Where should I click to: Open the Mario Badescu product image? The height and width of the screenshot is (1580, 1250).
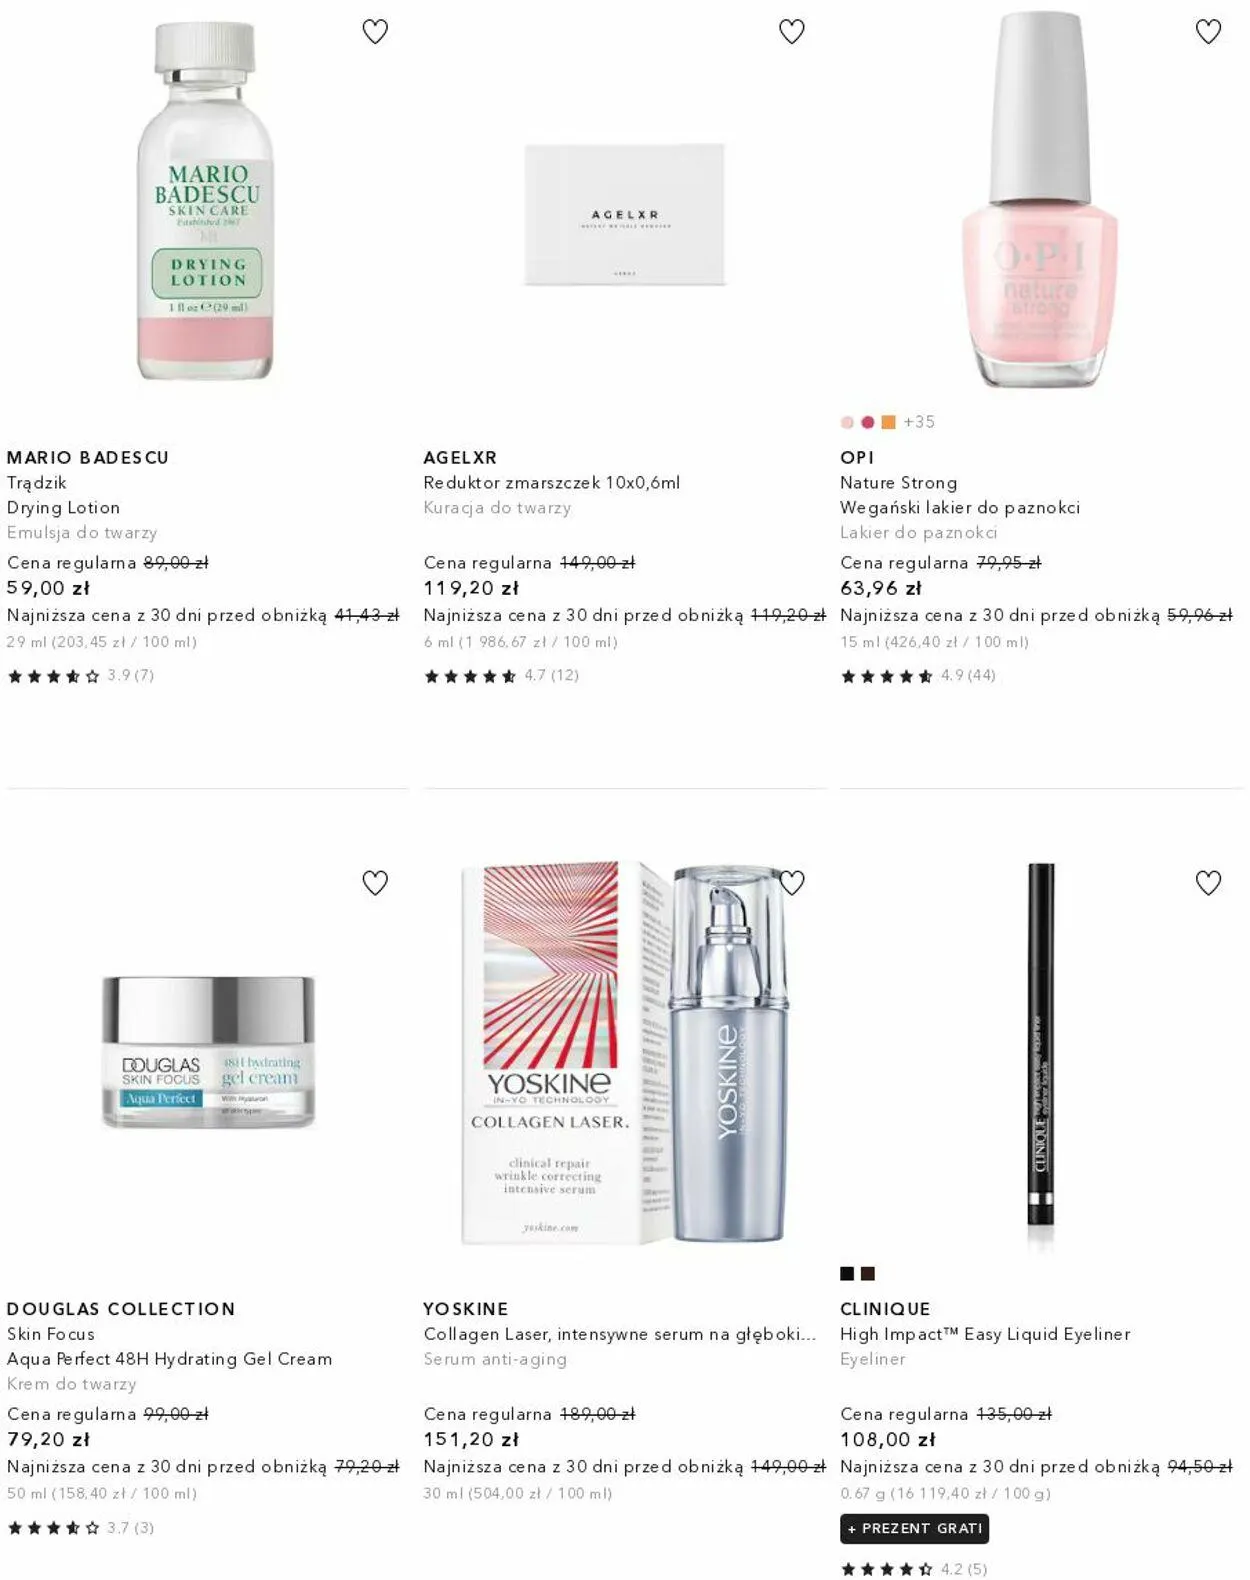point(206,201)
